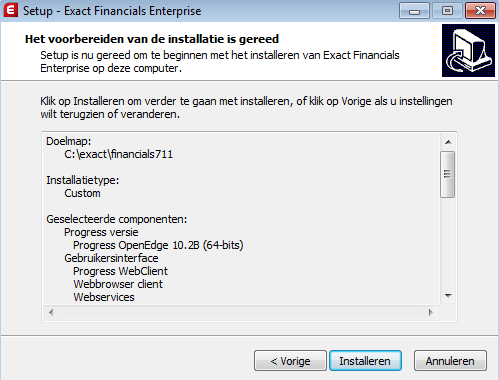The height and width of the screenshot is (380, 499).
Task: Click the summary box's vertical scroll down arrow
Action: (x=448, y=296)
